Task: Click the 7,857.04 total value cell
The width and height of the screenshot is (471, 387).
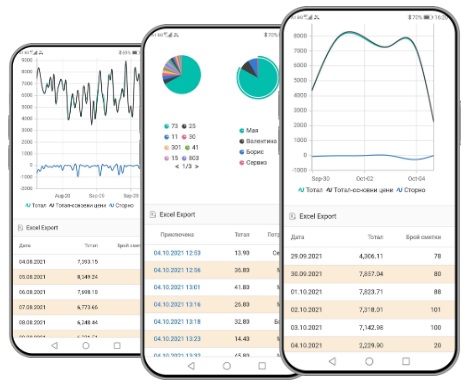Action: 371,274
